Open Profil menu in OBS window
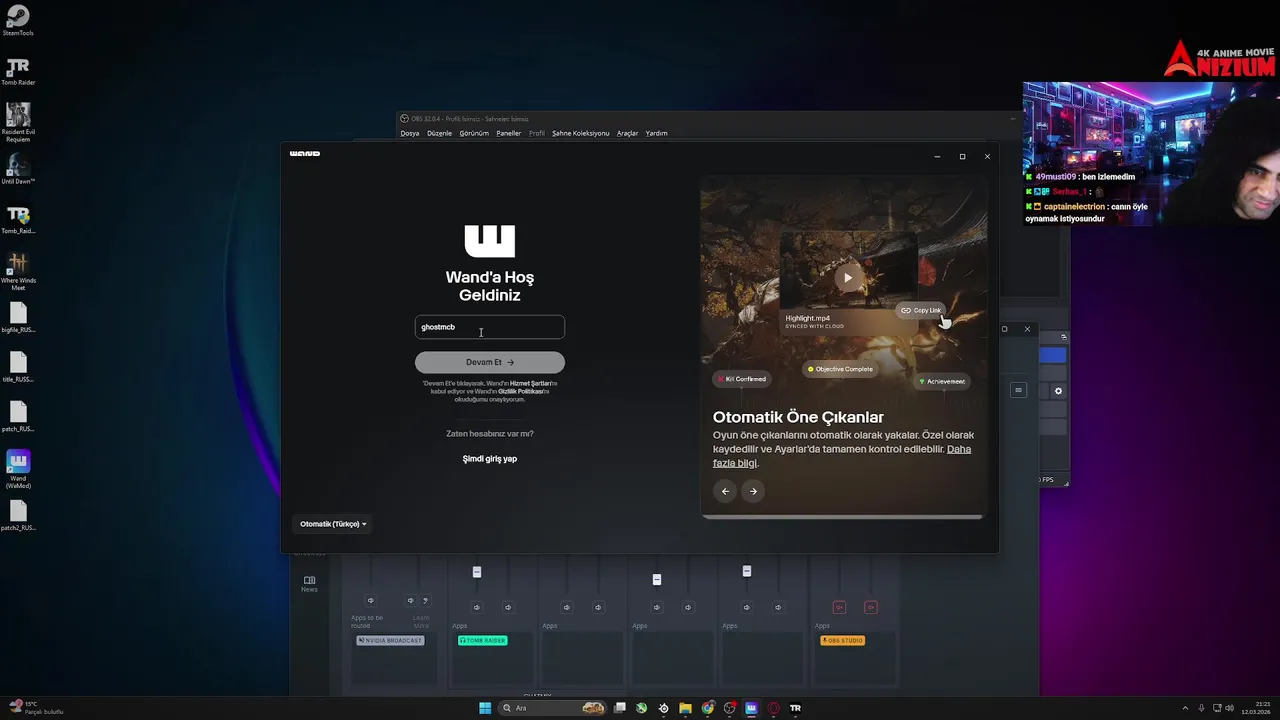Viewport: 1280px width, 720px height. (537, 133)
